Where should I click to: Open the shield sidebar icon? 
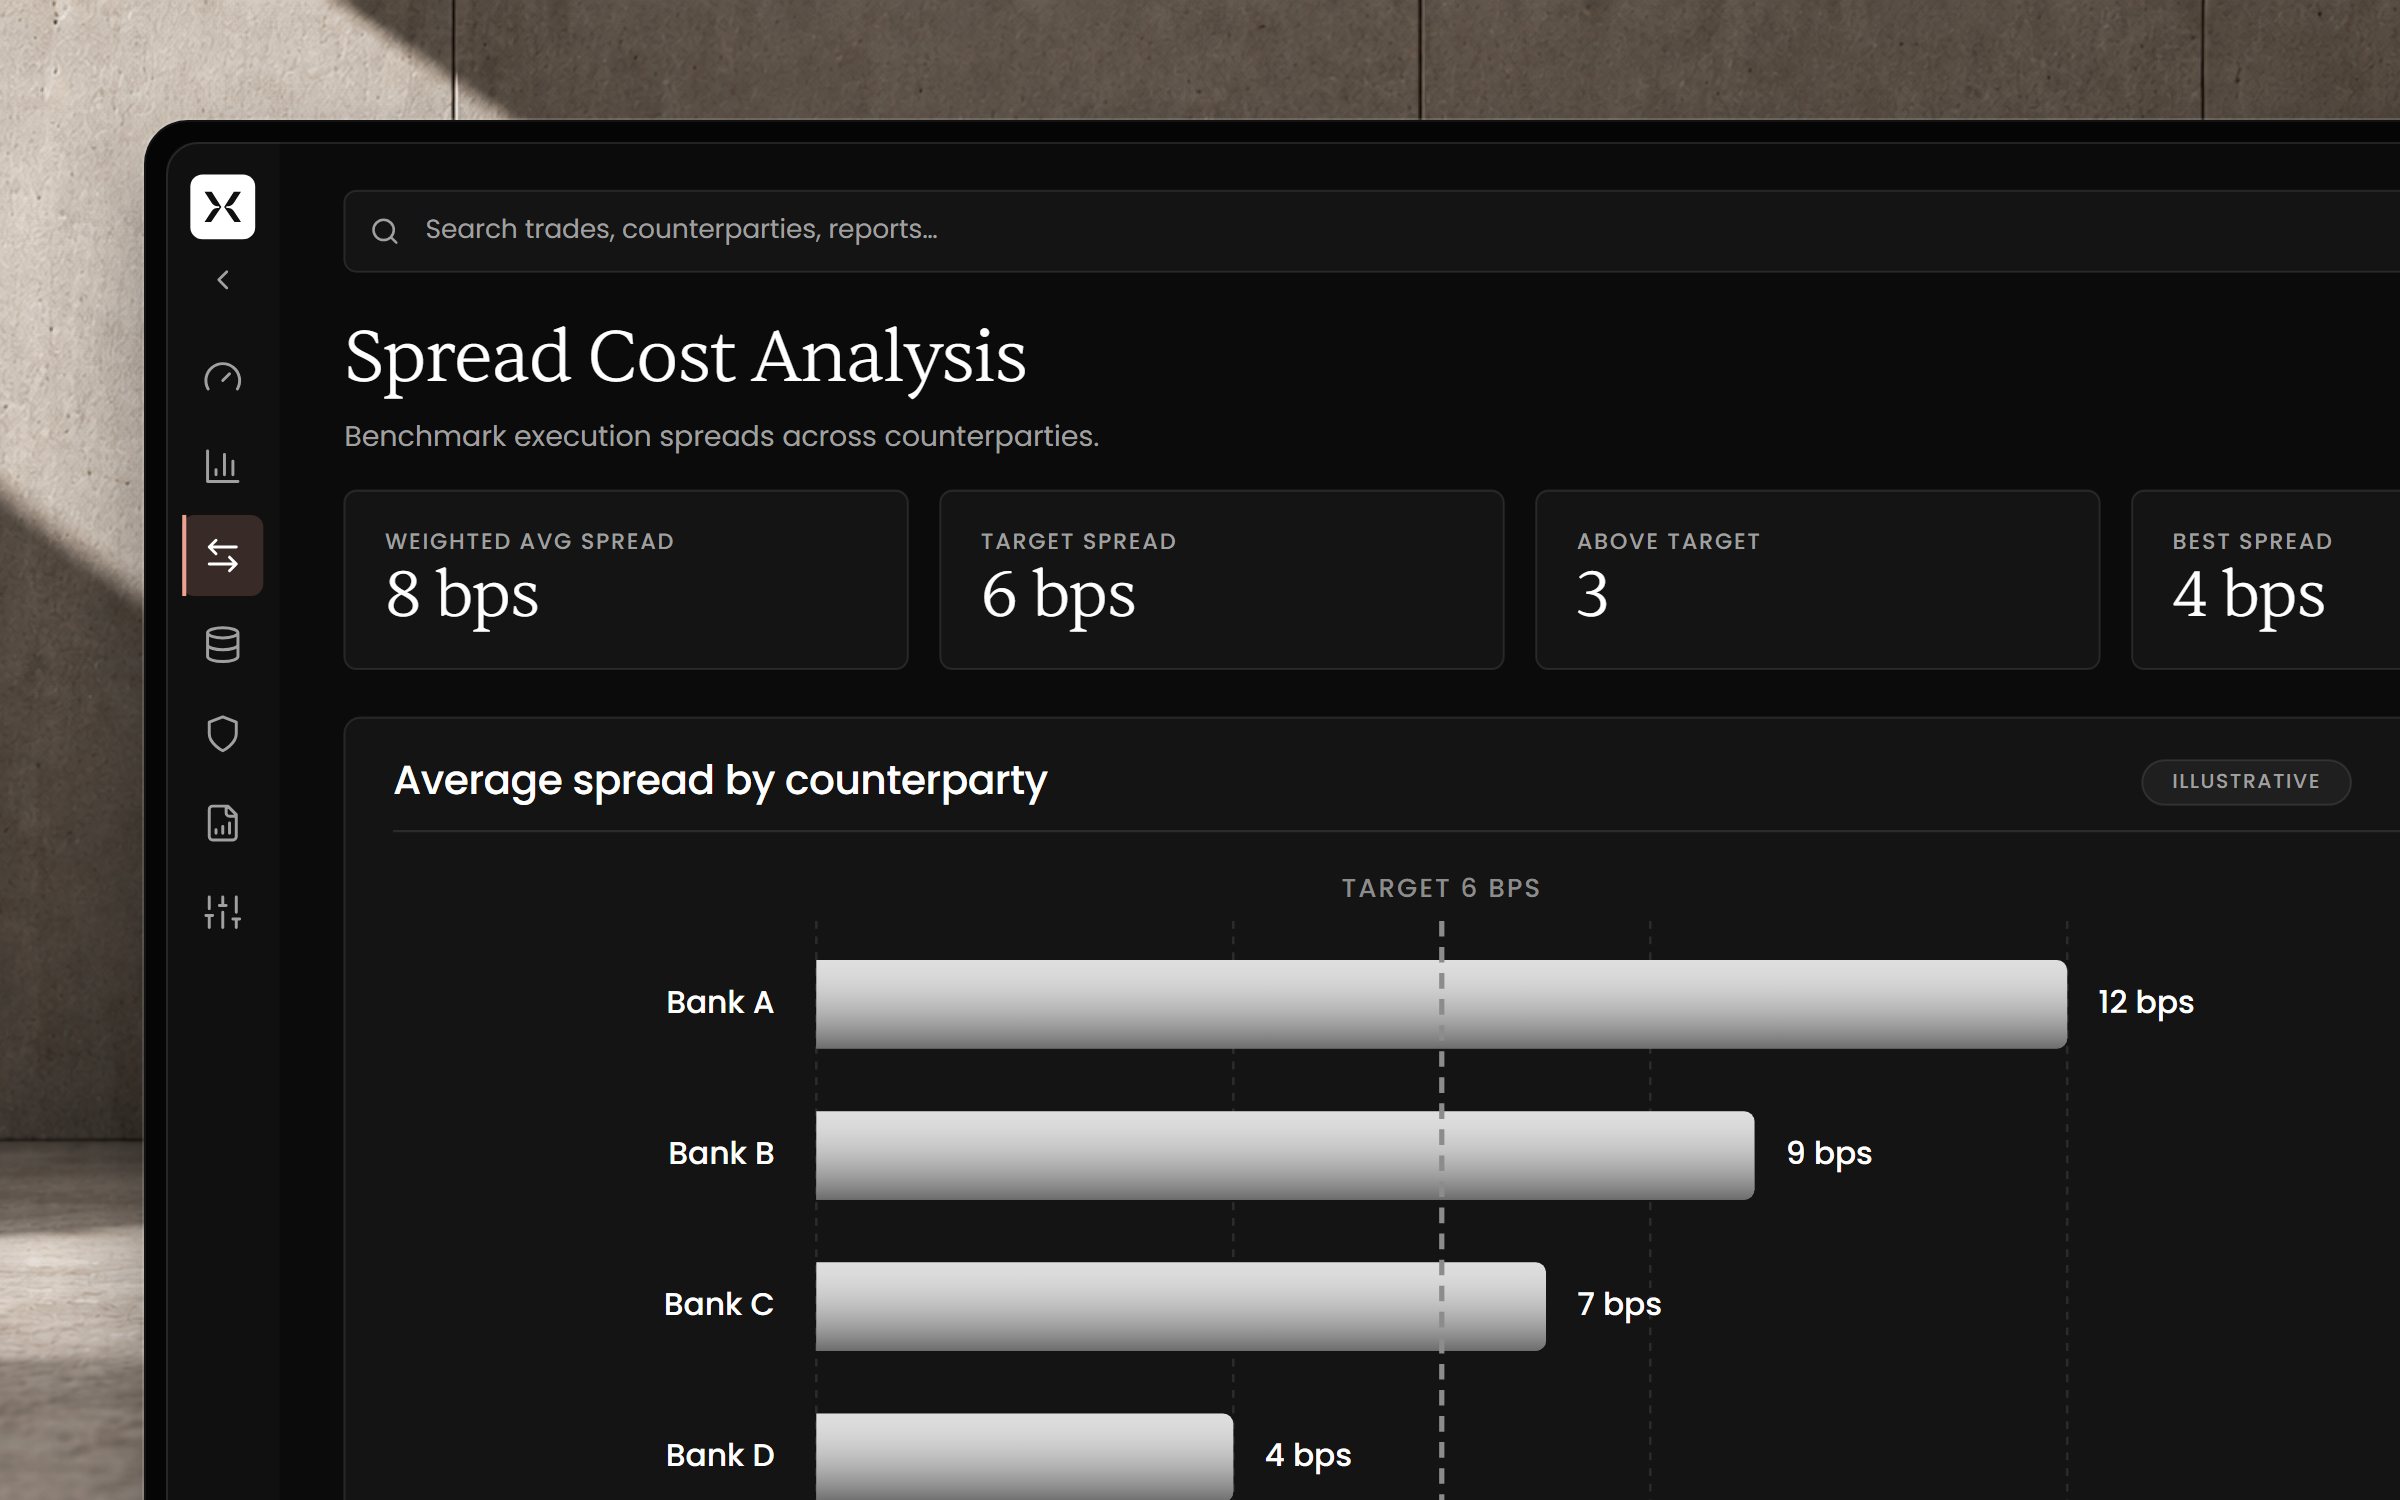[222, 734]
